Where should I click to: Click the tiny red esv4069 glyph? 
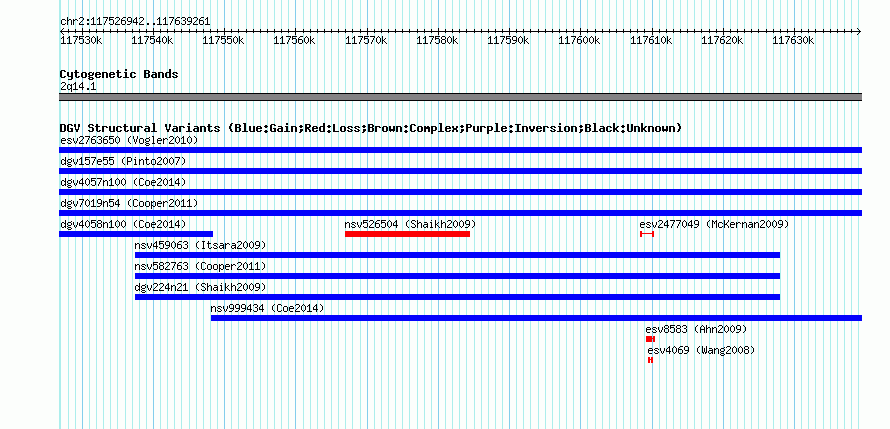(x=650, y=360)
